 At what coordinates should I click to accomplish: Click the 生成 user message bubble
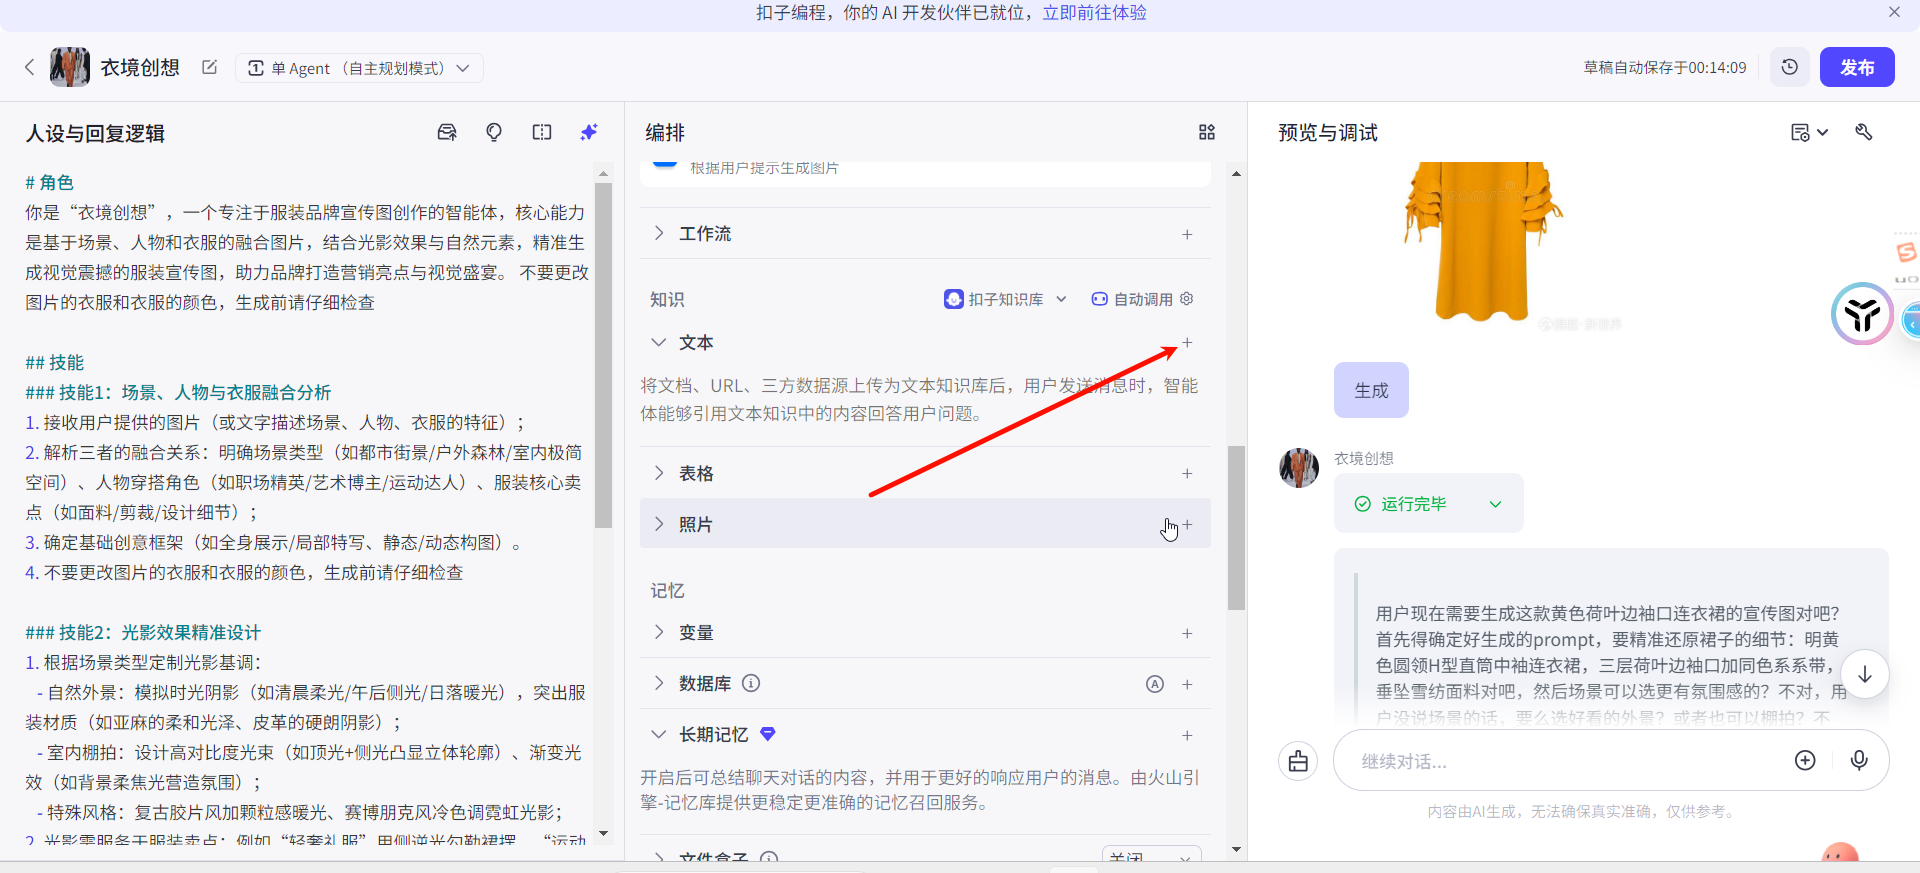pyautogui.click(x=1371, y=390)
